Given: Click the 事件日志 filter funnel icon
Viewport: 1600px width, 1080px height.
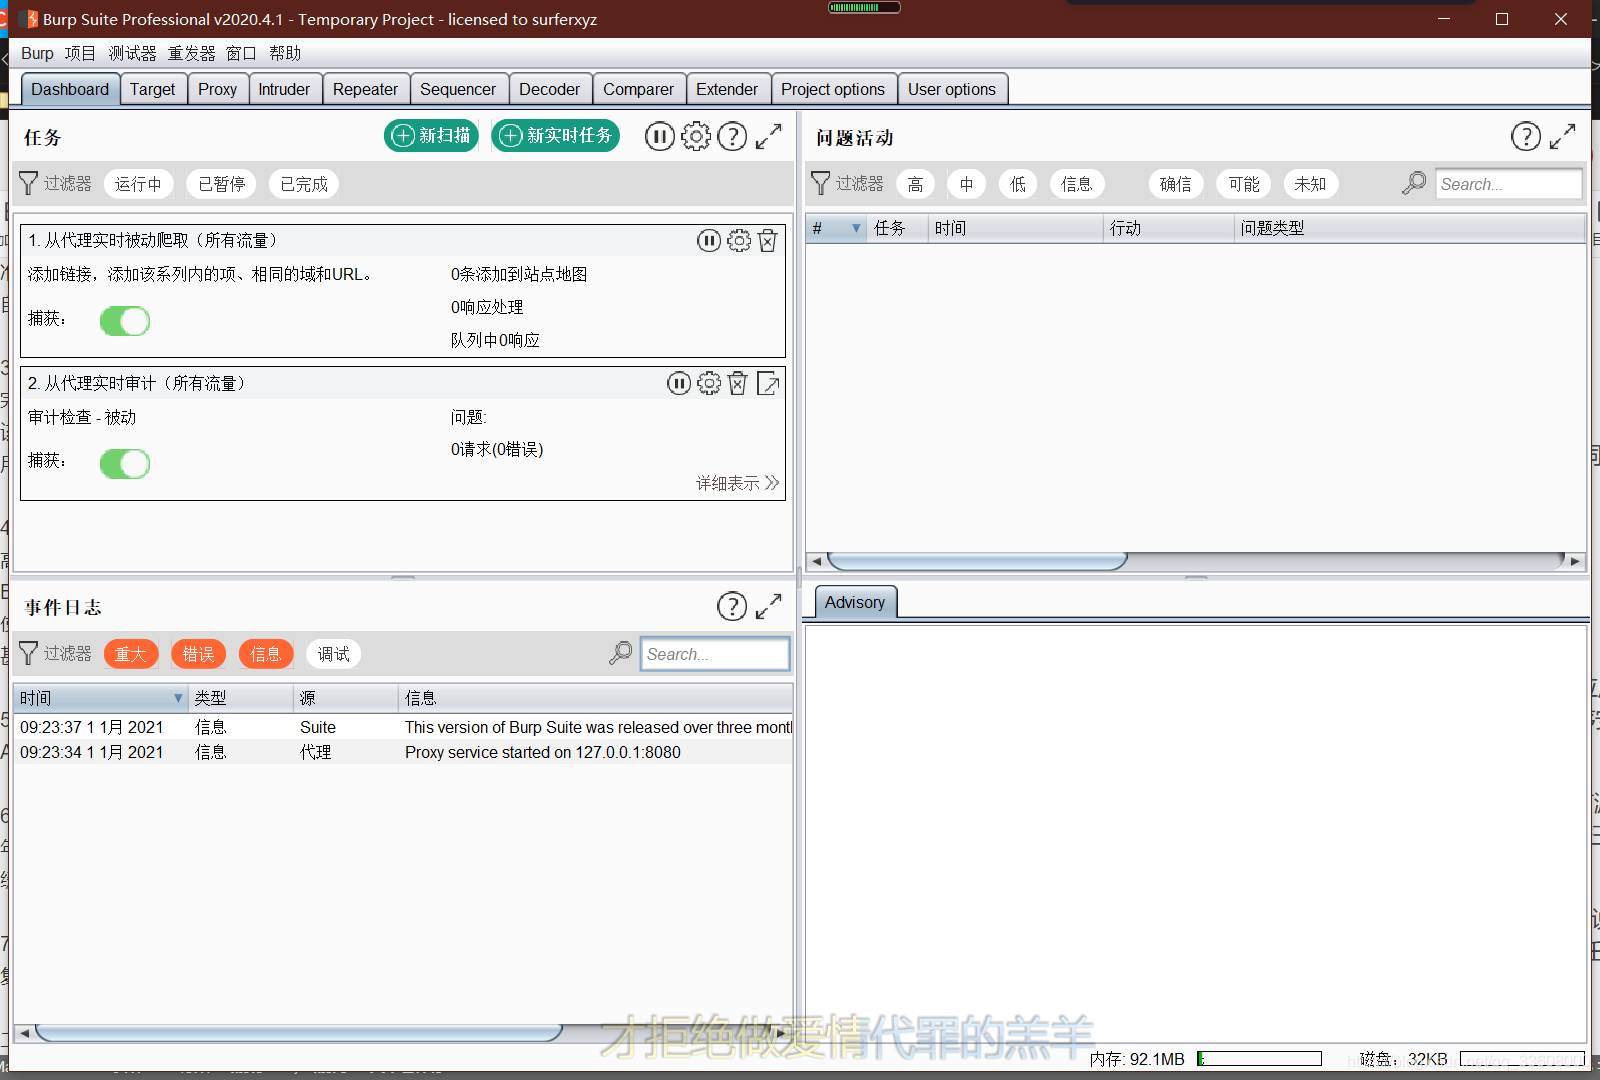Looking at the screenshot, I should 29,653.
